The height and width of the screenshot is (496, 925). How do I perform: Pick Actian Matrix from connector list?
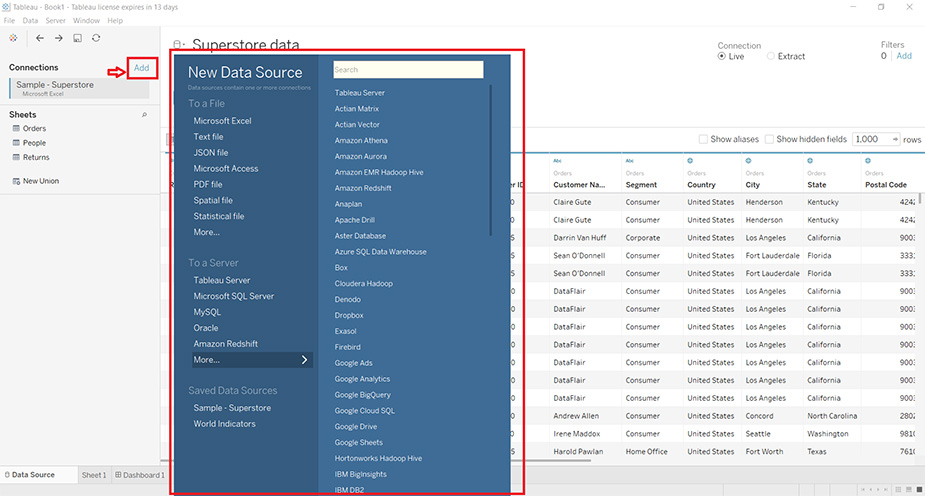[x=356, y=109]
